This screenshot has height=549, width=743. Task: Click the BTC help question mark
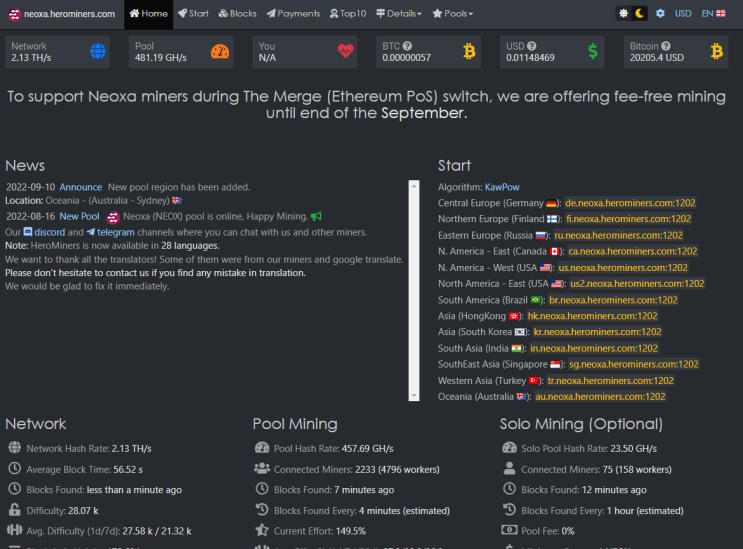pos(407,46)
